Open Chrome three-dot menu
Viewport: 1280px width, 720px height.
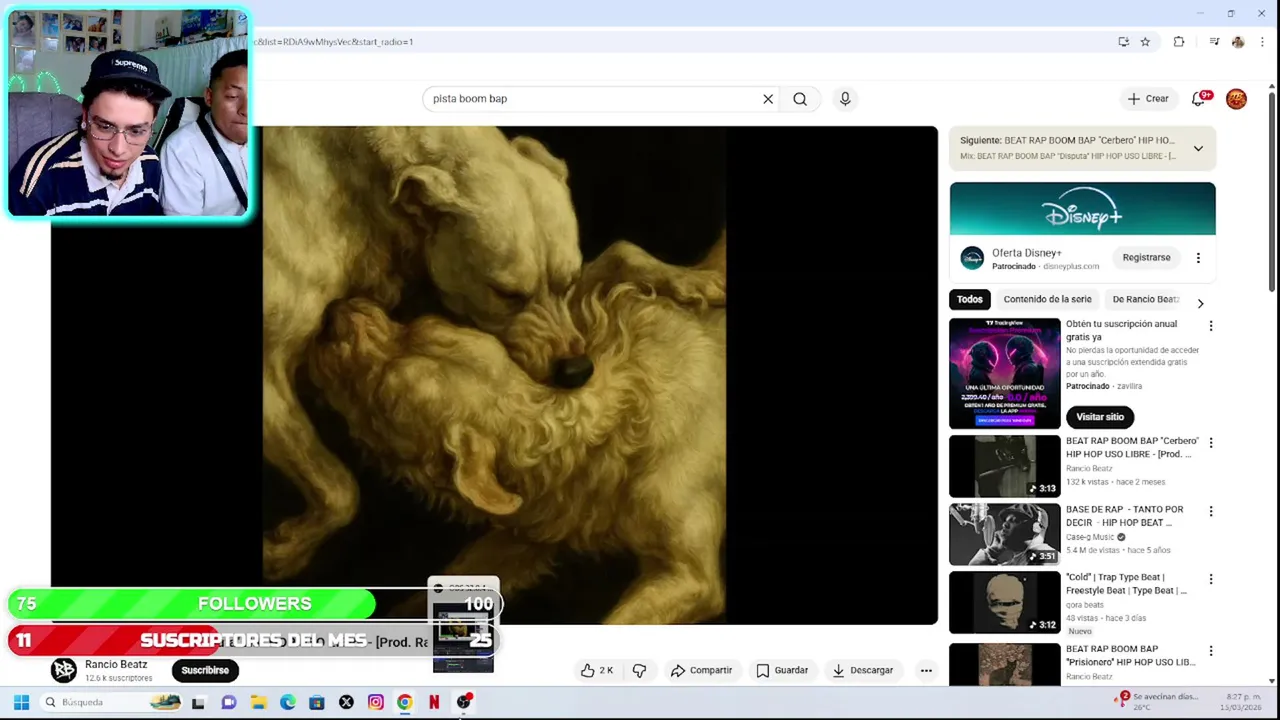[x=1262, y=42]
